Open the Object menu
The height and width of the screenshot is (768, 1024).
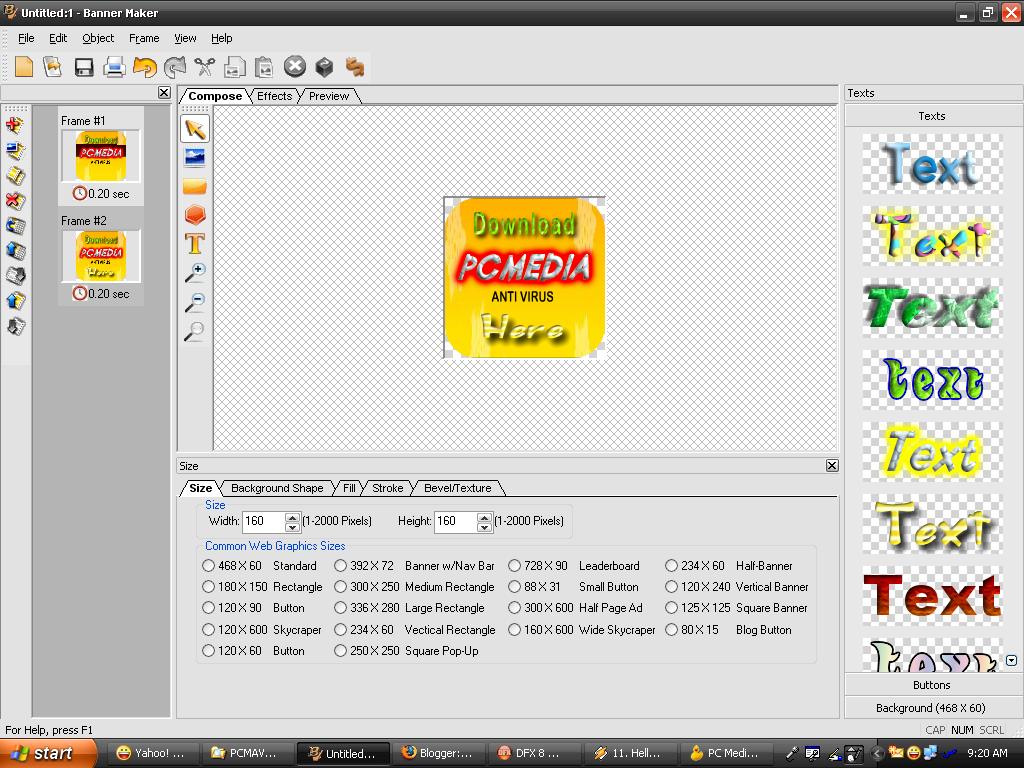pos(98,38)
